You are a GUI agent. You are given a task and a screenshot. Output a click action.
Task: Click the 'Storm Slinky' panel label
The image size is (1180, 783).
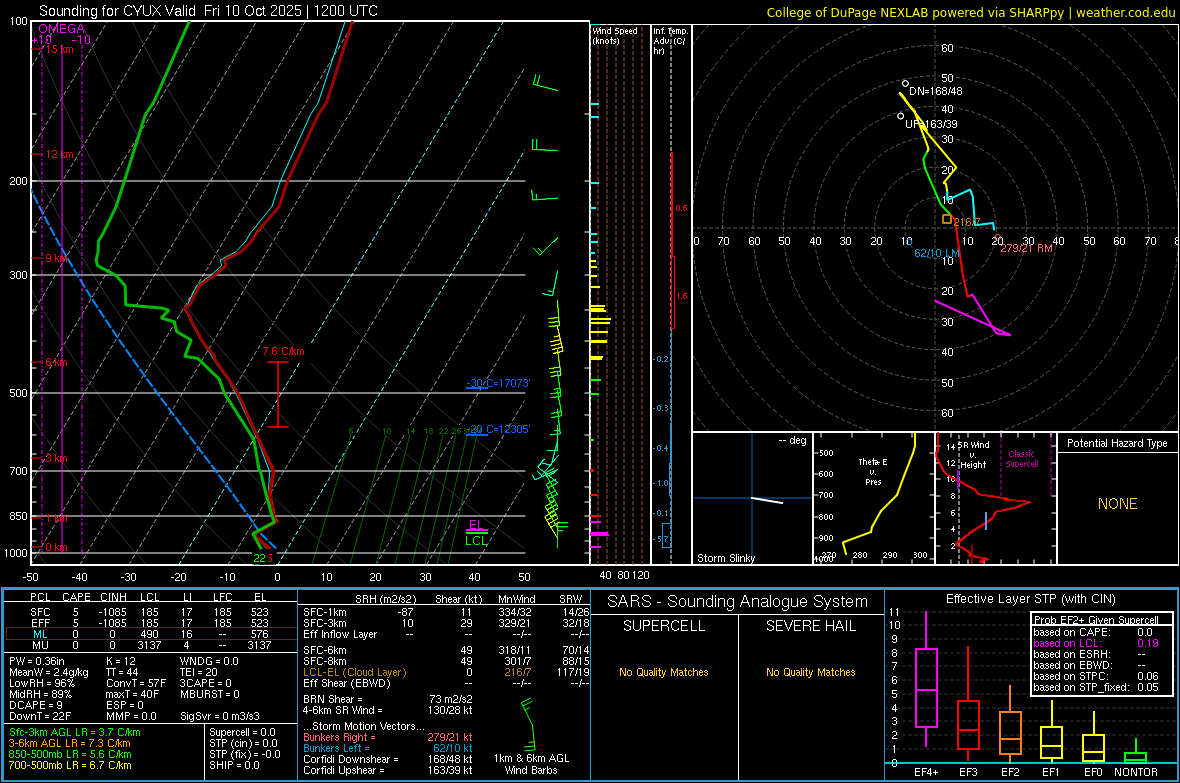[x=725, y=558]
